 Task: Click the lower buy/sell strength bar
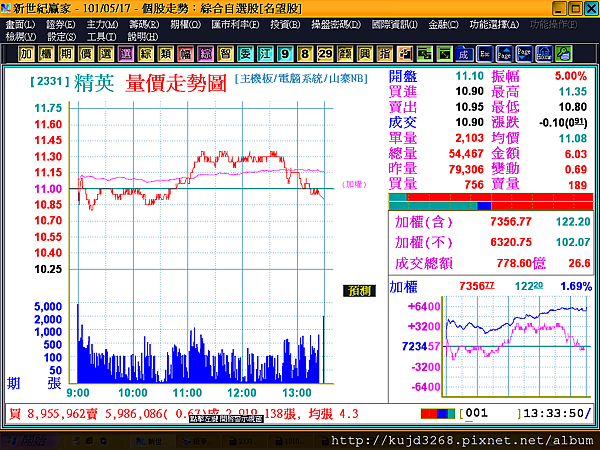pos(491,206)
